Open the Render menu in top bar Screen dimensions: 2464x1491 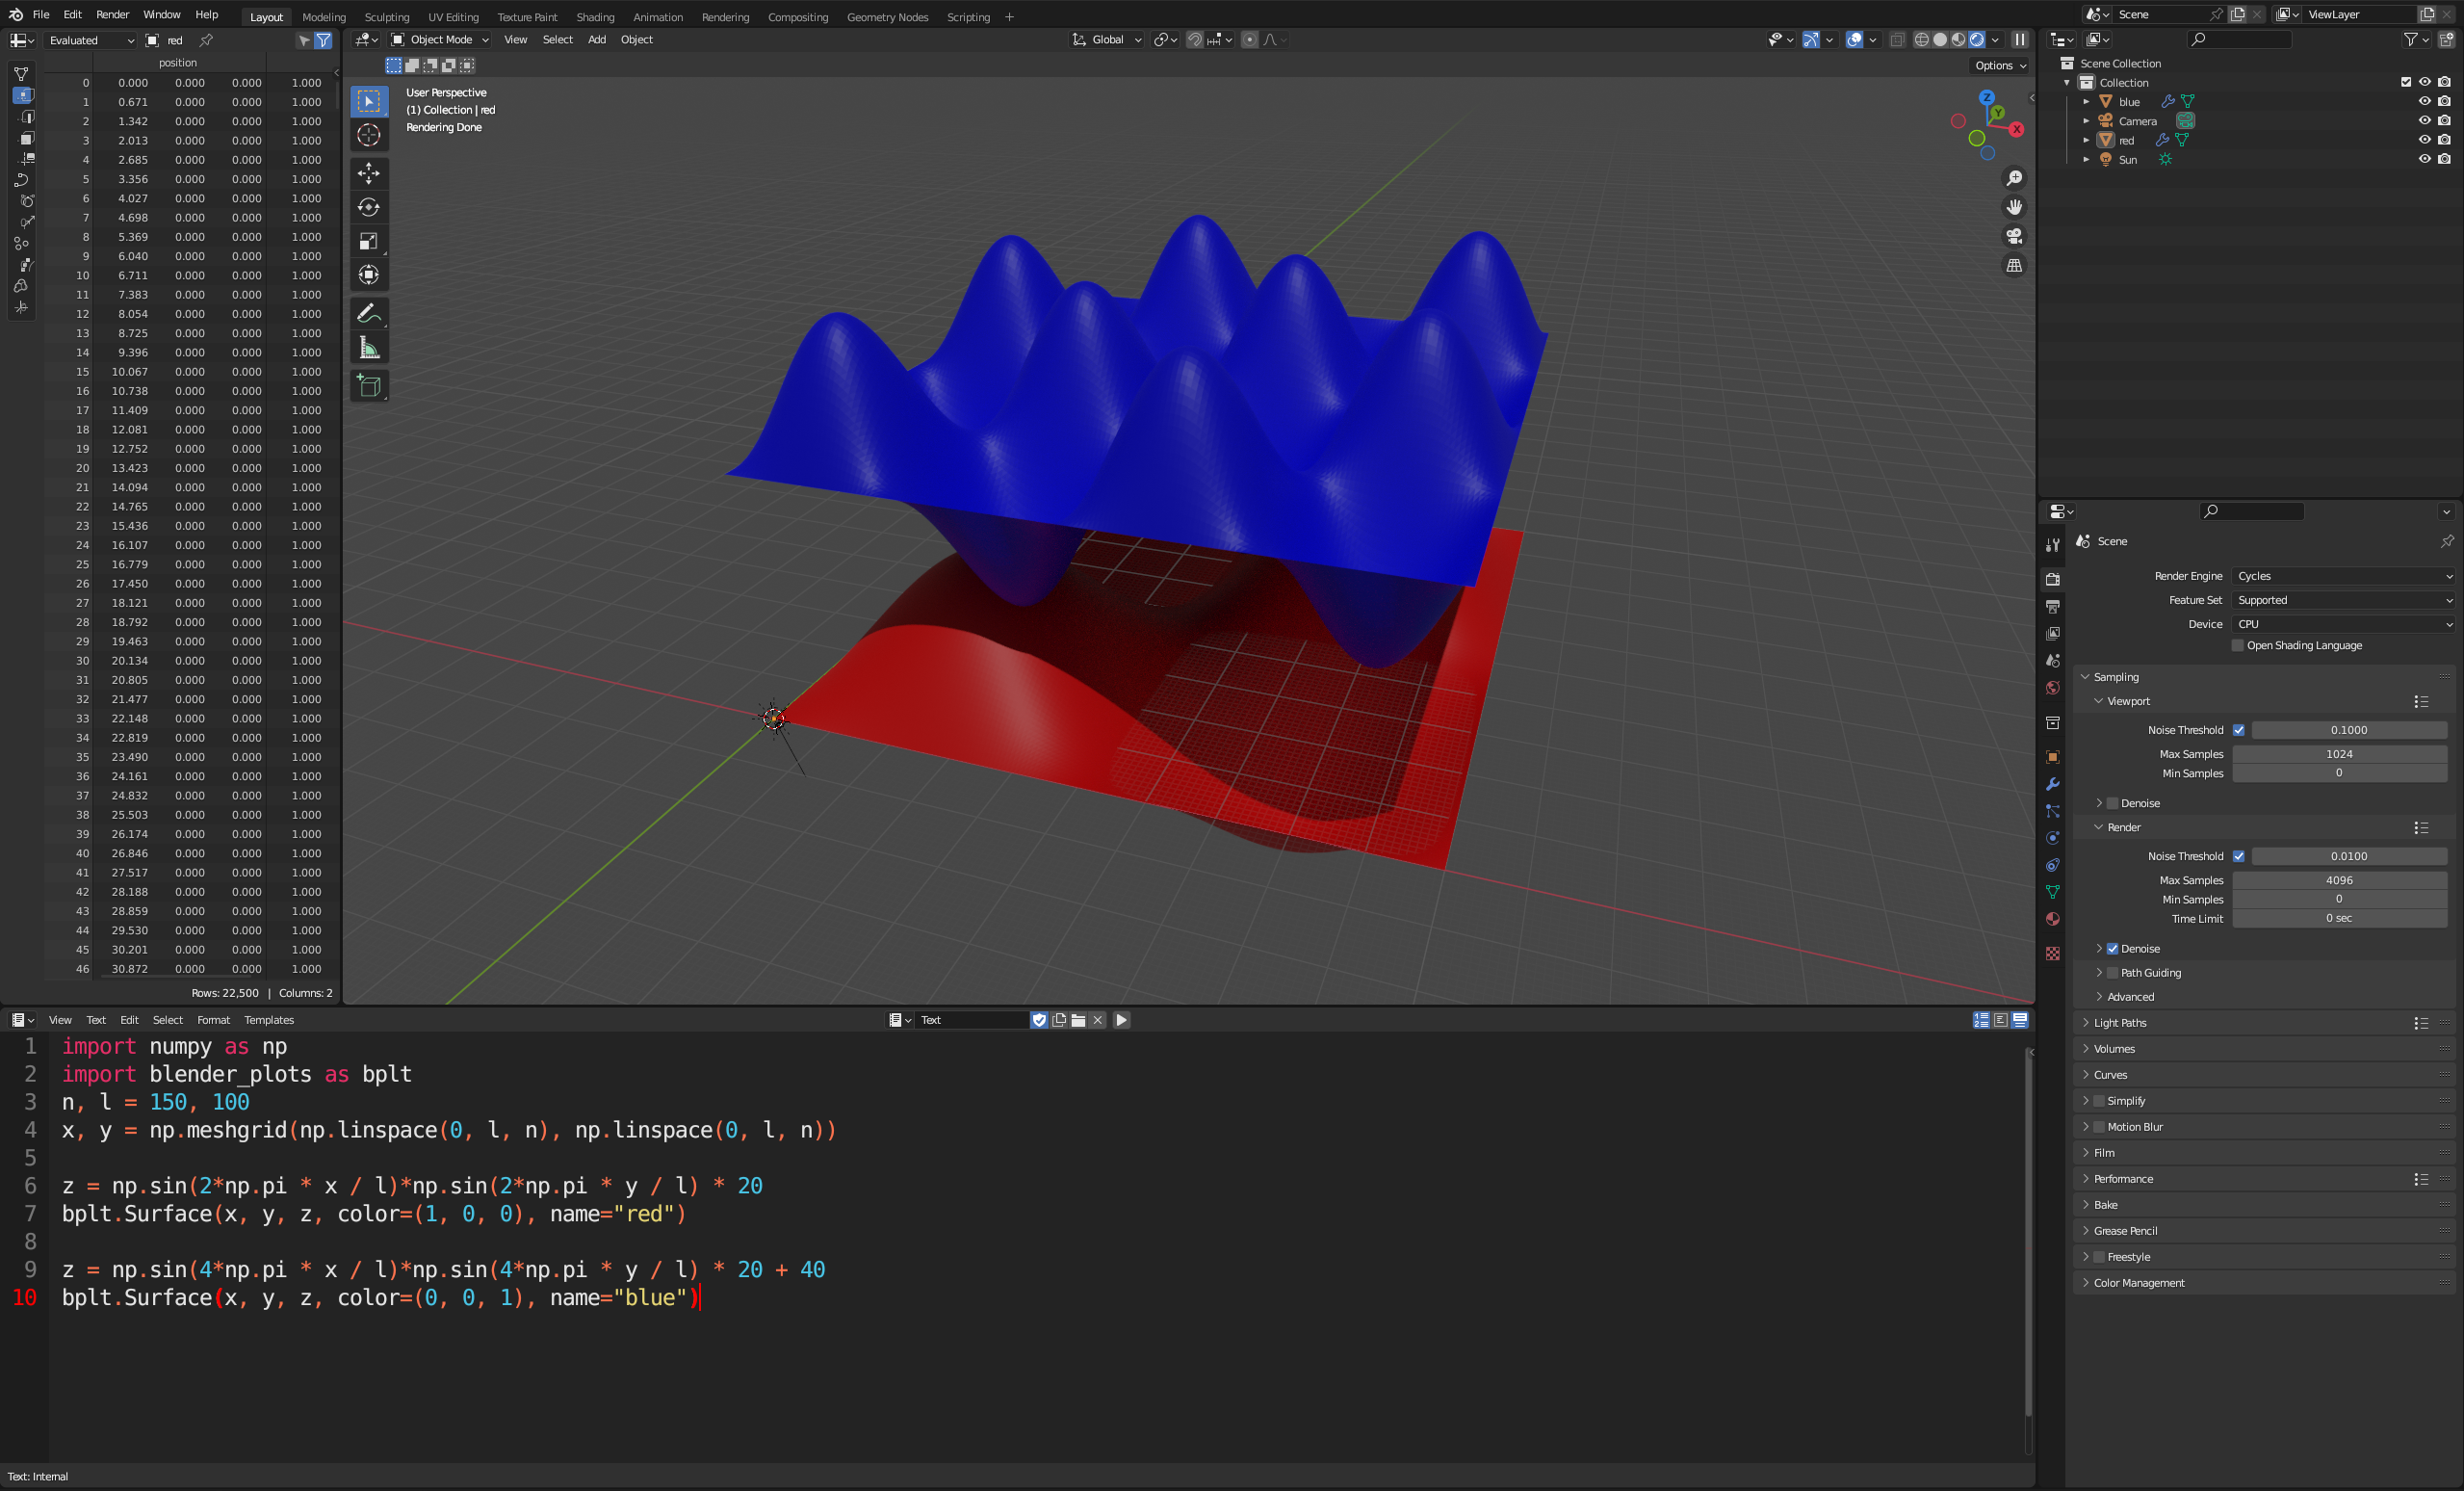pyautogui.click(x=112, y=15)
